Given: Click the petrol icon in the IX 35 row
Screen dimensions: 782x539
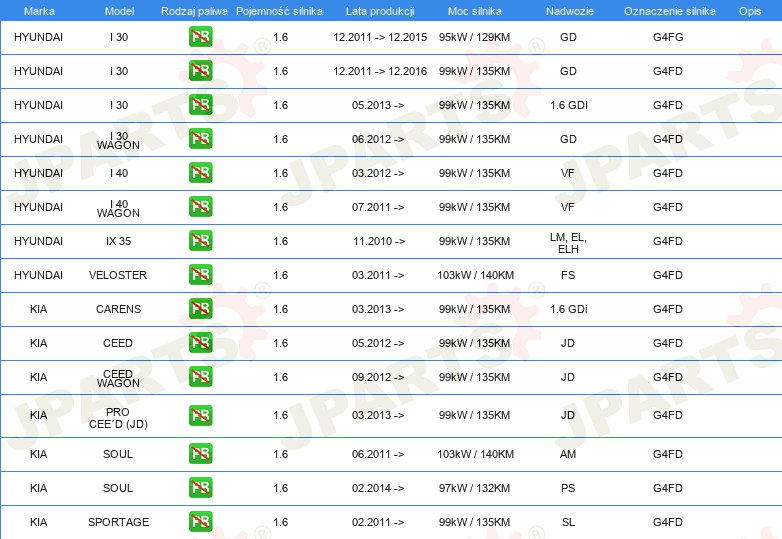Looking at the screenshot, I should [x=200, y=240].
